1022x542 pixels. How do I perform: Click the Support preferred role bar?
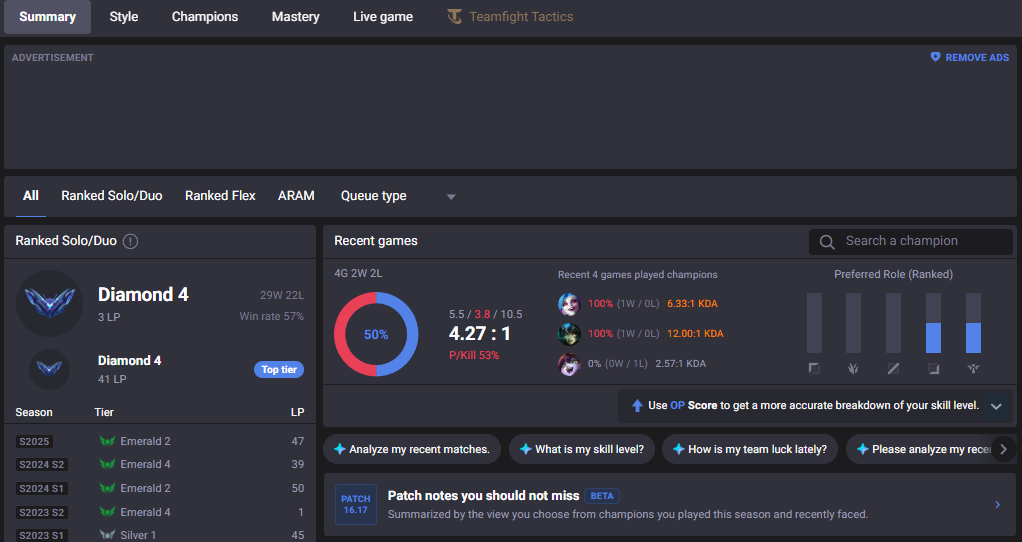pos(973,322)
